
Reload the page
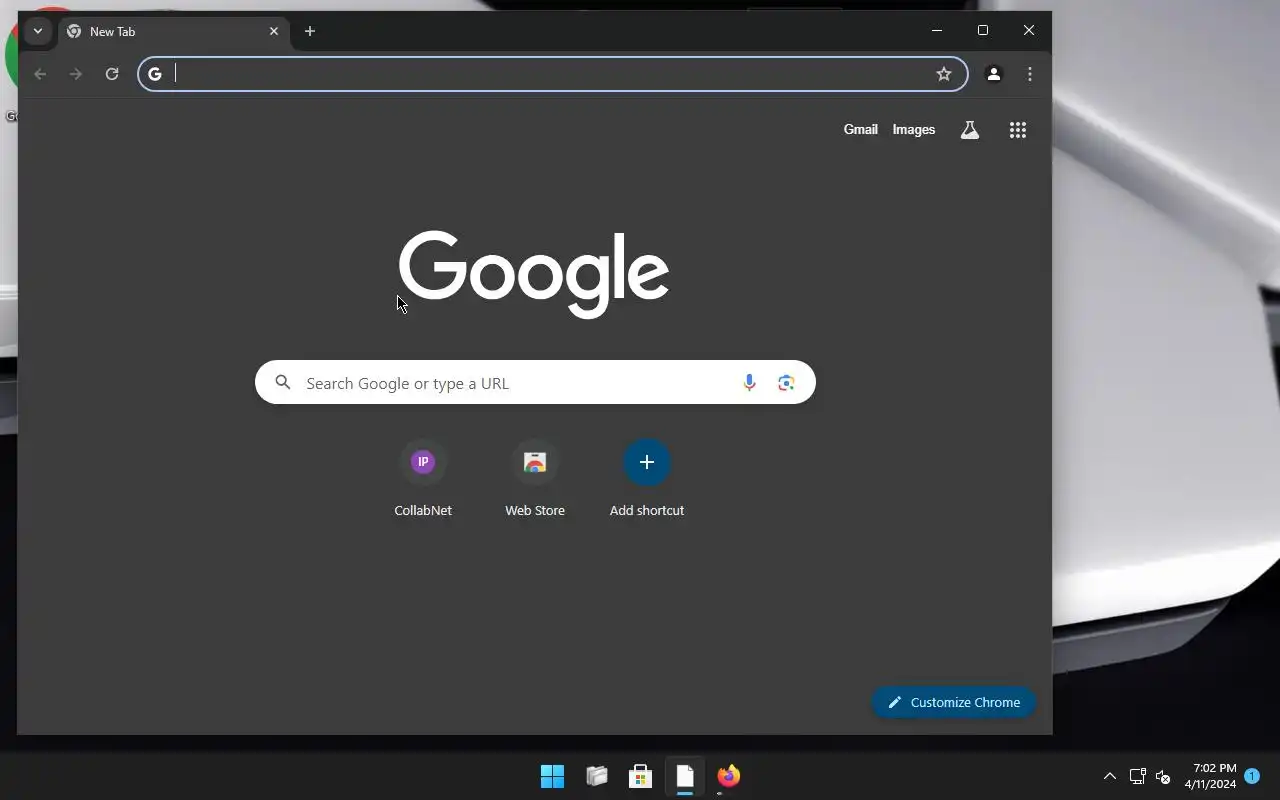112,74
